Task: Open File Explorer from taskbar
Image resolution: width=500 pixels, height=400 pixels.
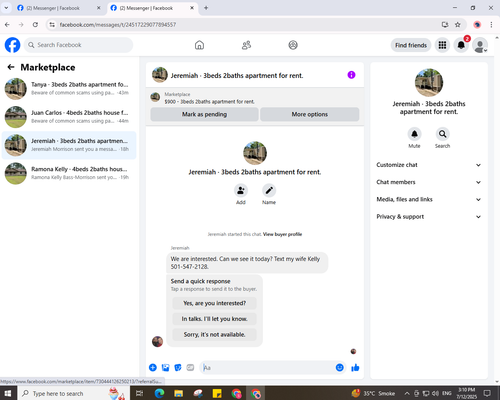Action: [x=179, y=394]
